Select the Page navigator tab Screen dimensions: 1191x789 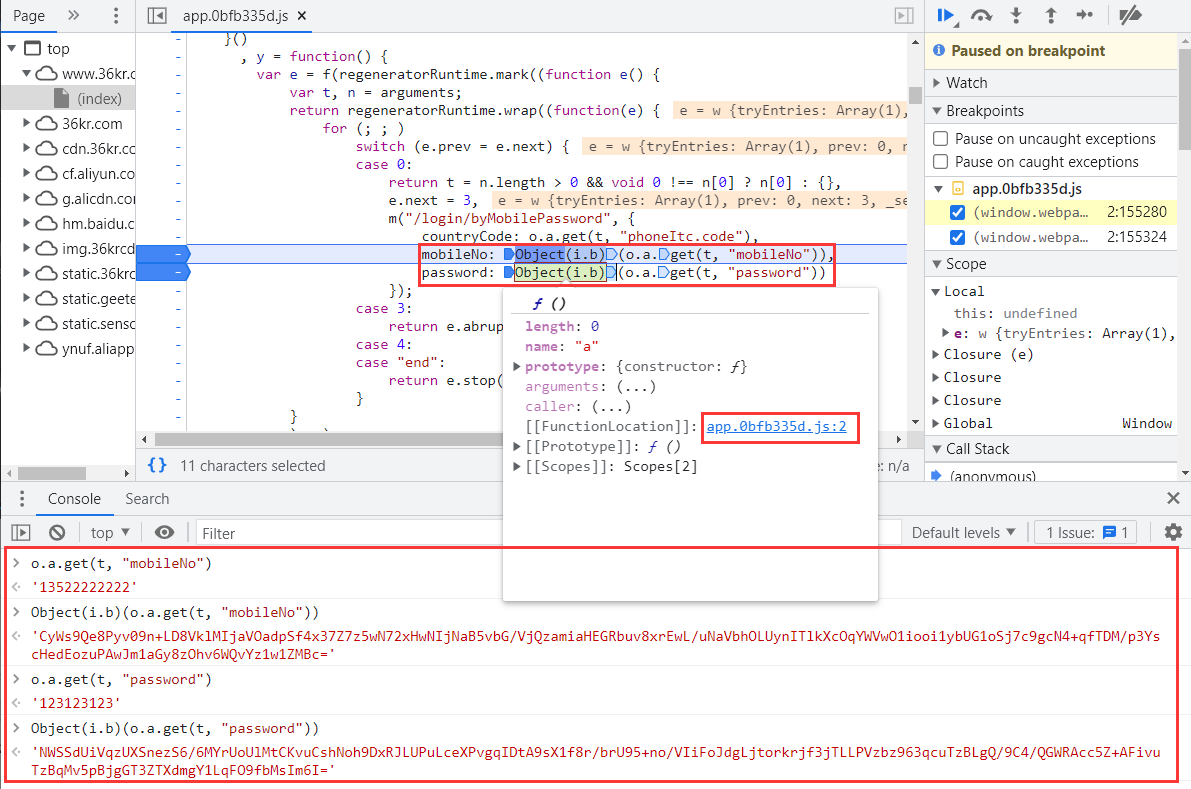click(29, 15)
